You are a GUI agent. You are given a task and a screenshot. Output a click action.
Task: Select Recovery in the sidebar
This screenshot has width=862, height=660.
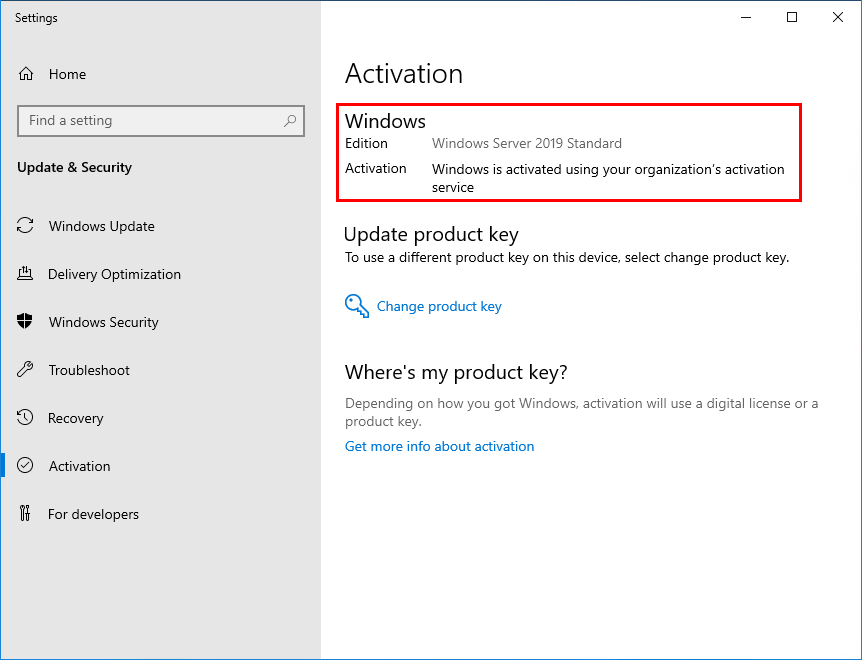tap(75, 418)
